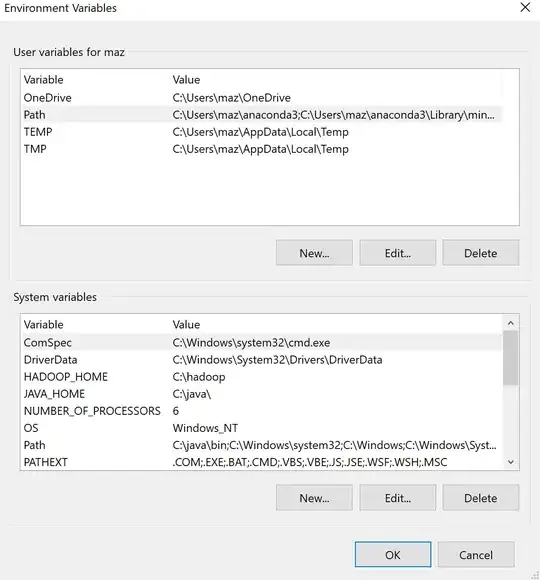
Task: Select the TEMP user variable
Action: click(x=261, y=132)
